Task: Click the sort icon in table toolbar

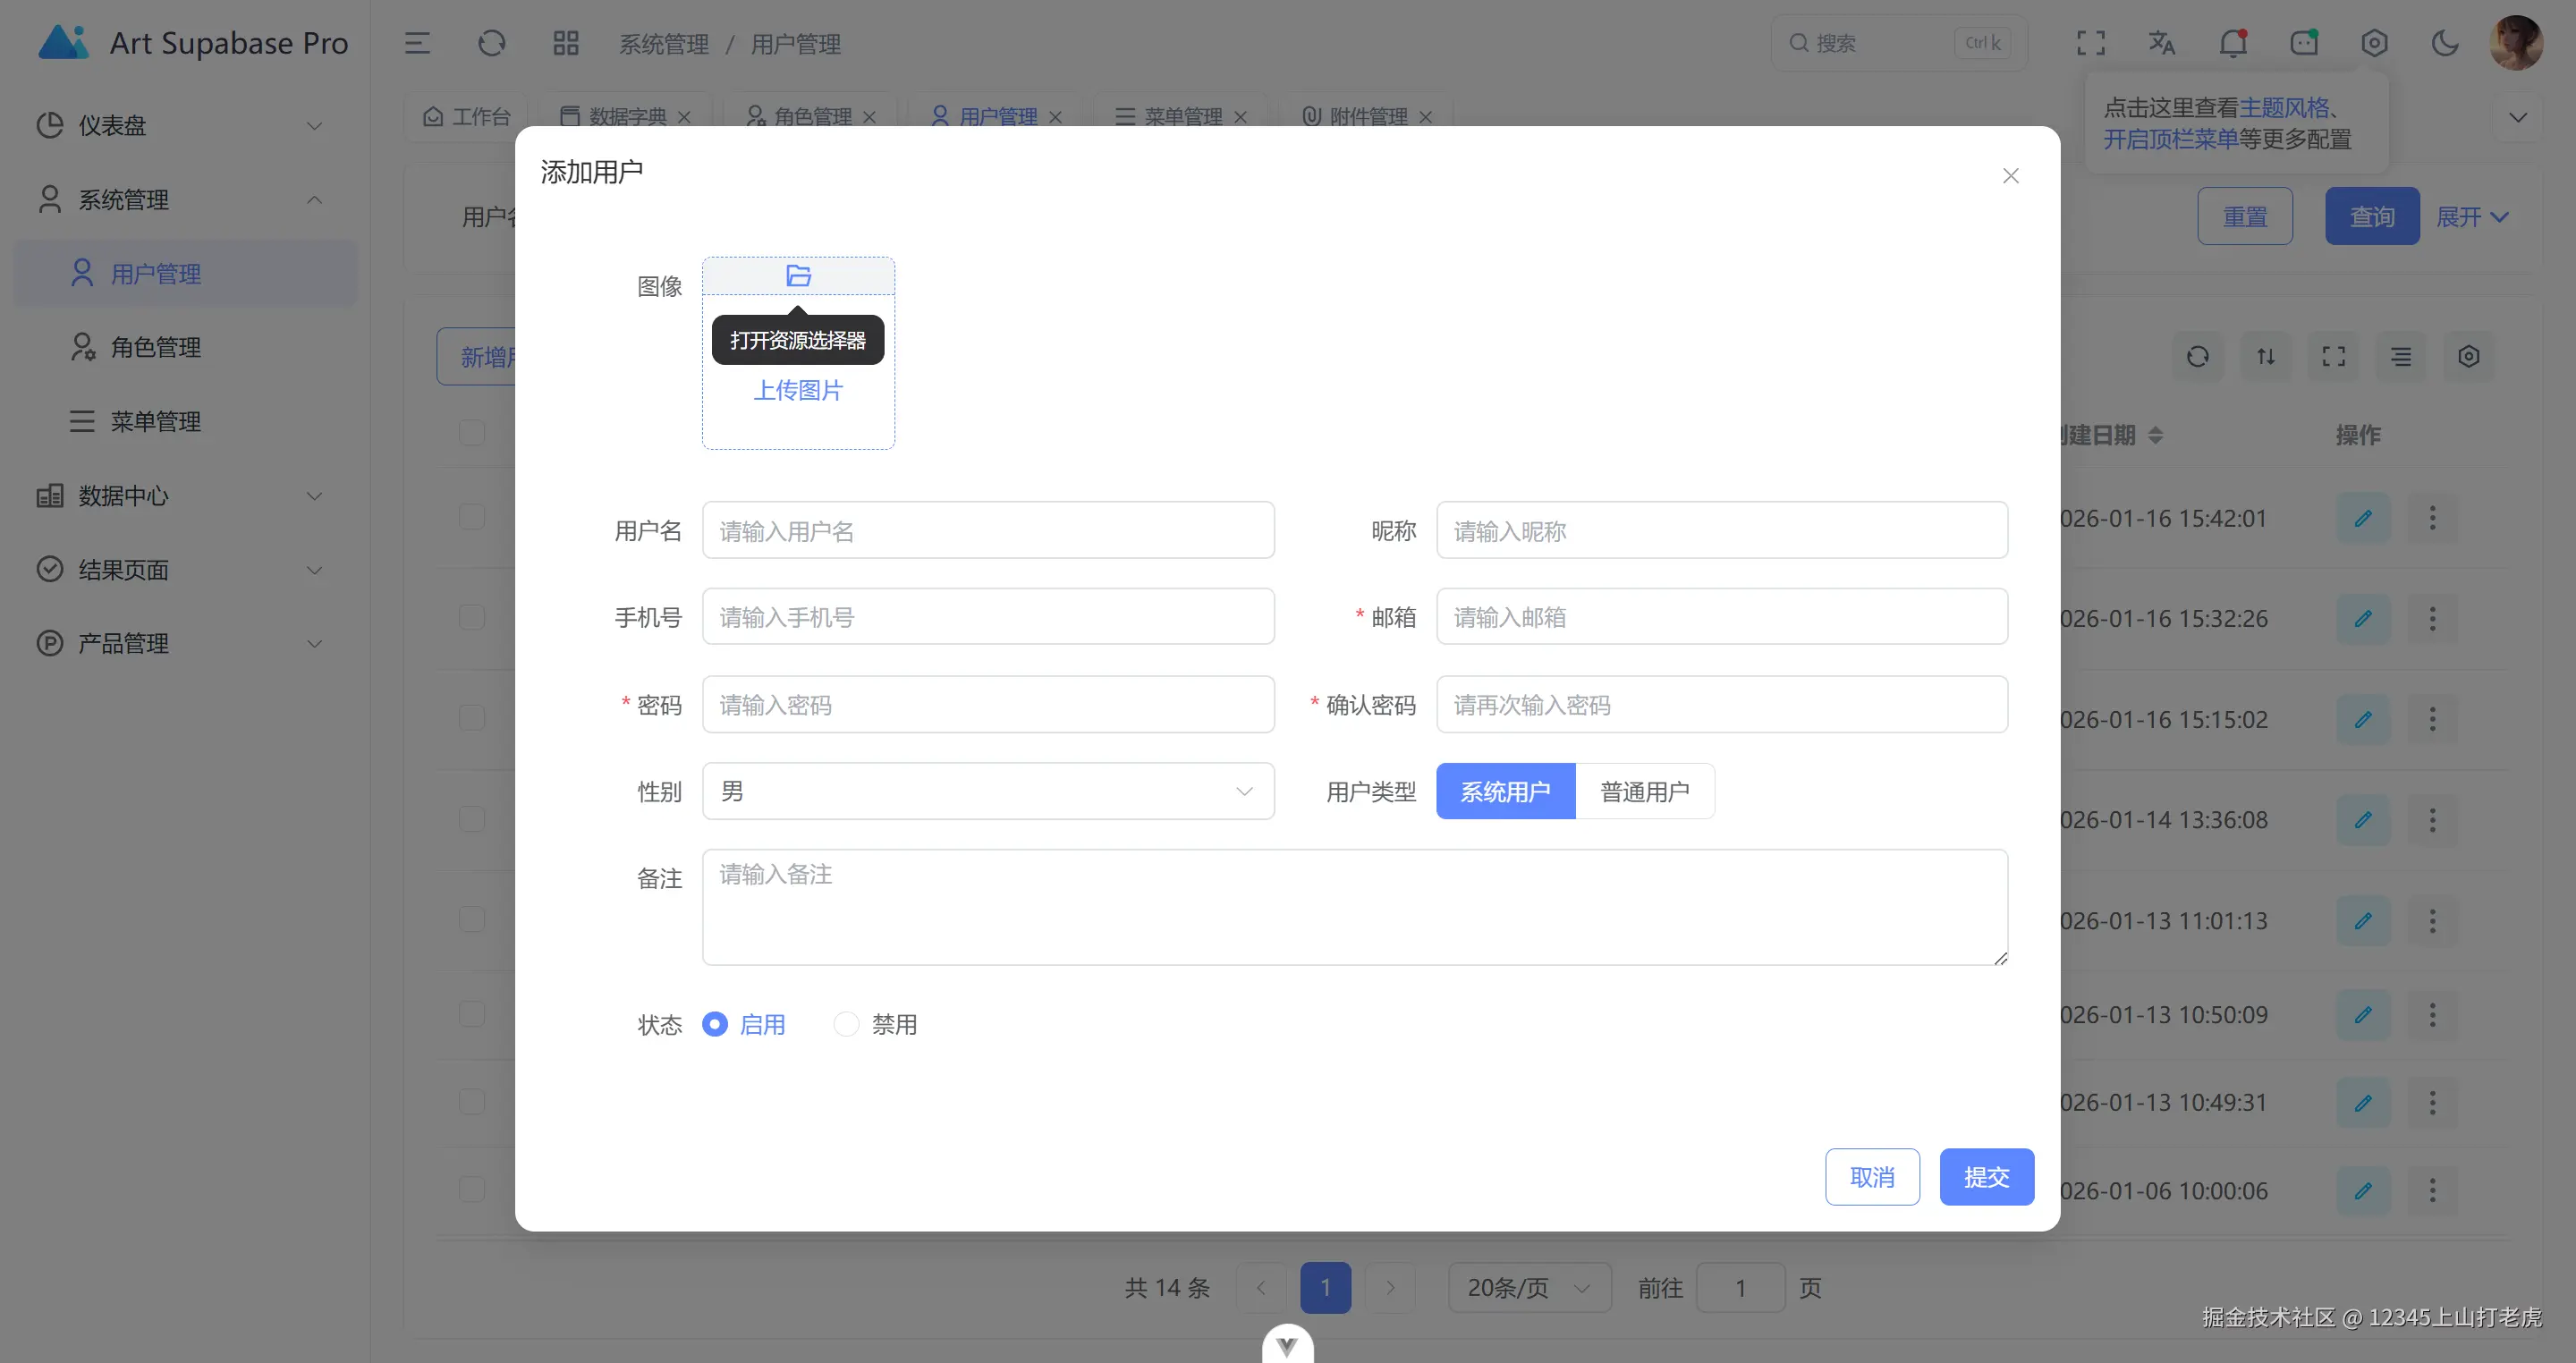Action: [x=2266, y=356]
